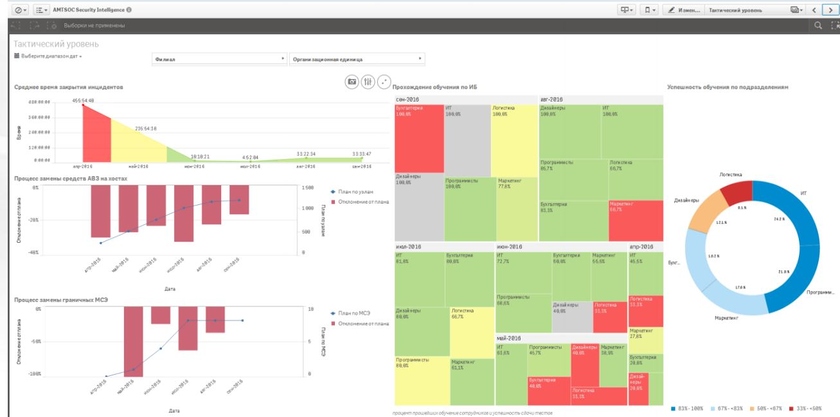840x417 pixels.
Task: Open exploration menu for the incident chart
Action: pos(367,81)
